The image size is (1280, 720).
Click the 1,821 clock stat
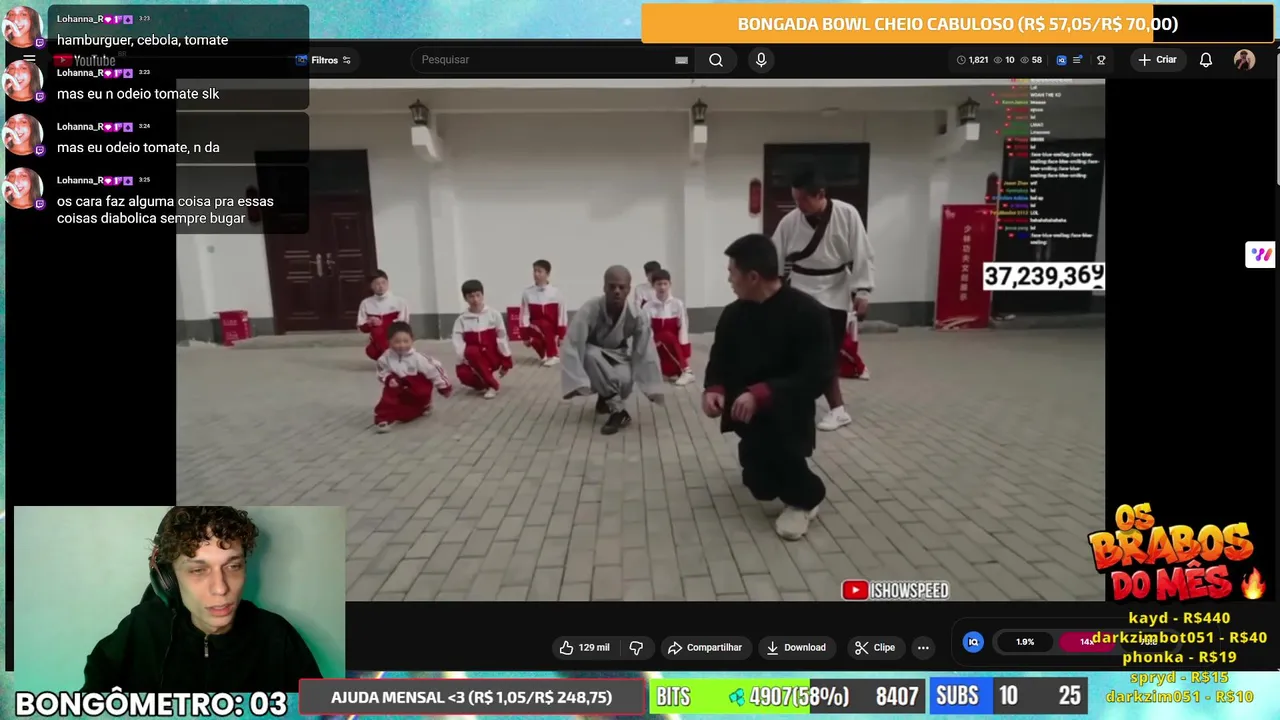[x=972, y=60]
